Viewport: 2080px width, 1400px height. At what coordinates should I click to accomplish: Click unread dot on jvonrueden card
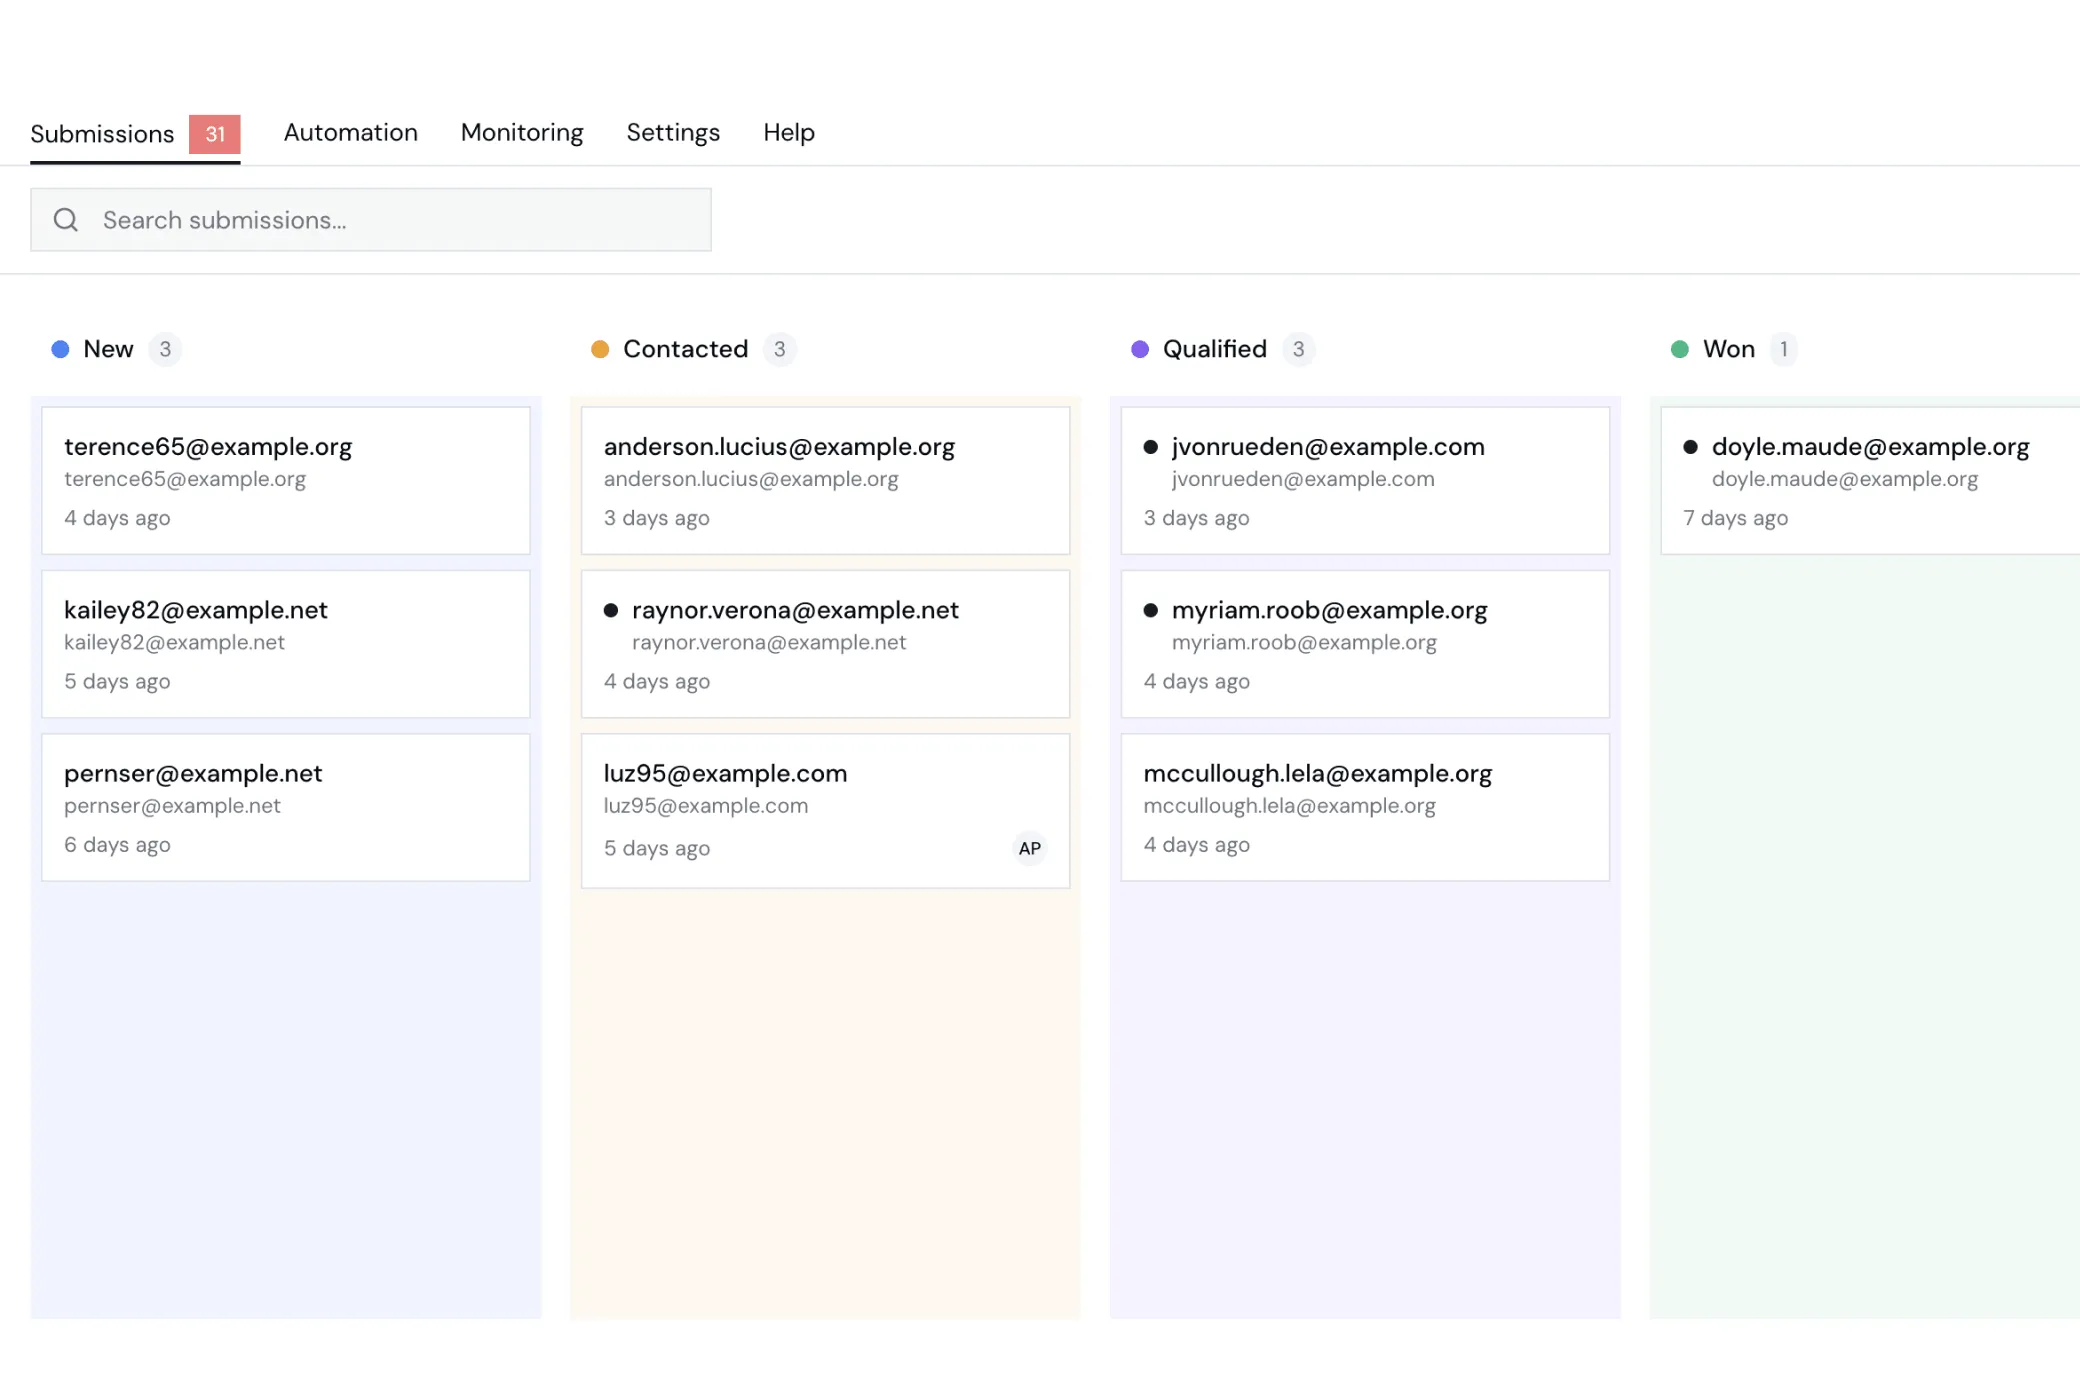click(x=1150, y=447)
